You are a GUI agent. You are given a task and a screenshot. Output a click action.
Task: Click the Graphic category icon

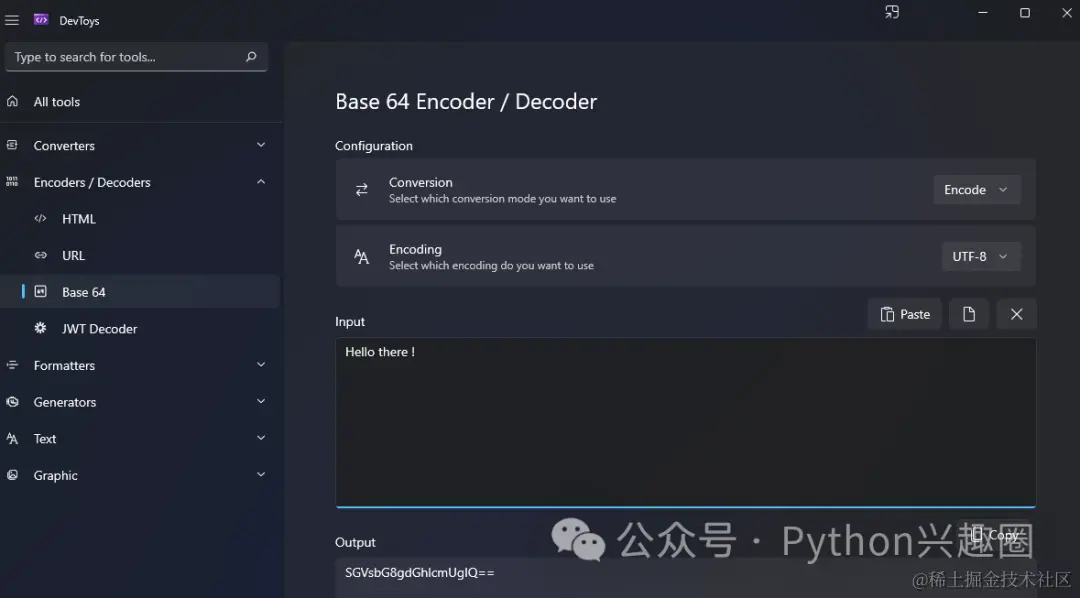pyautogui.click(x=12, y=475)
